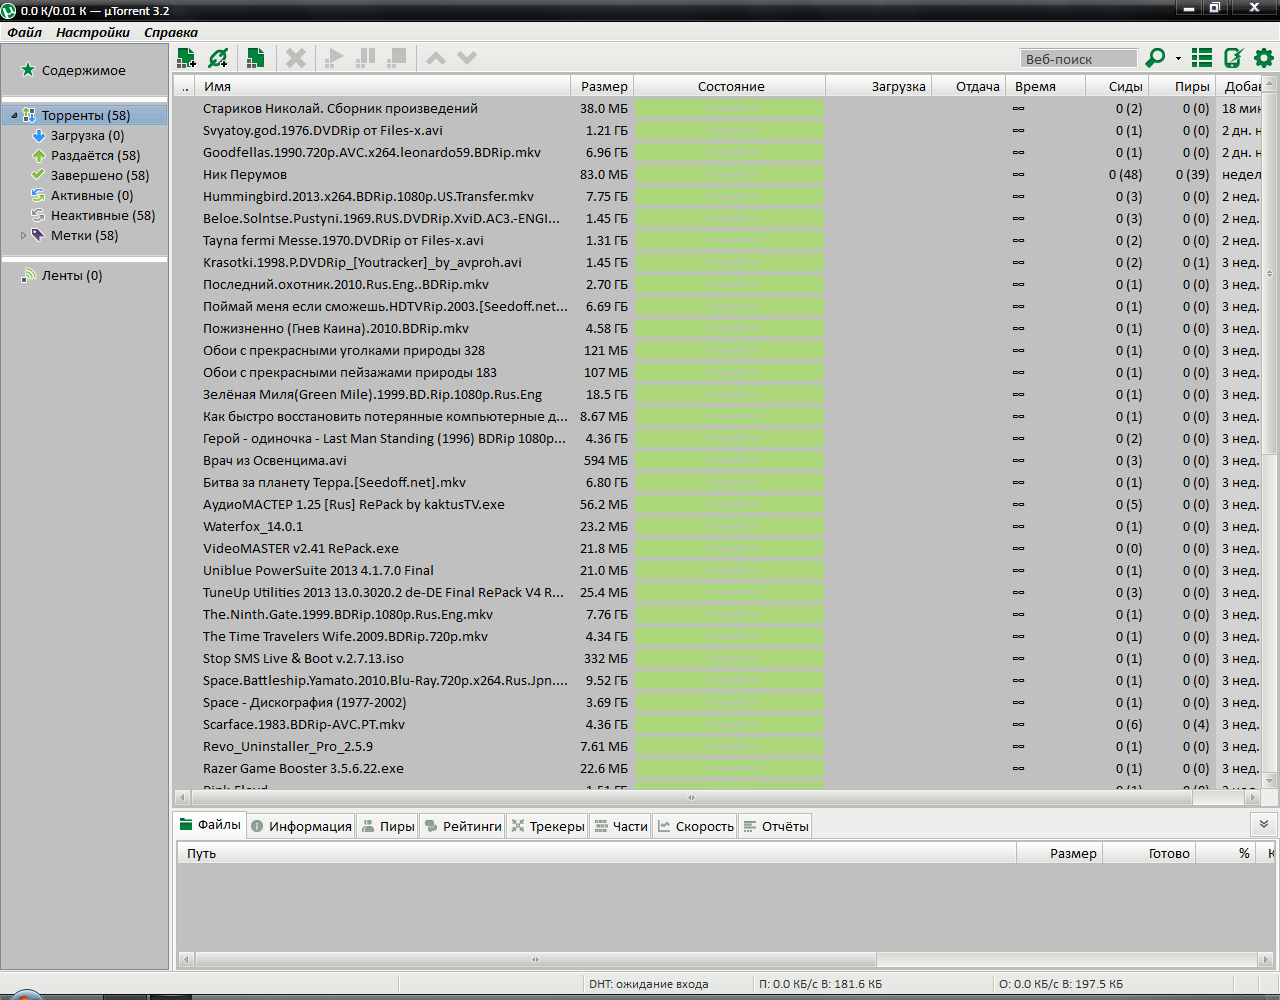This screenshot has width=1280, height=1000.
Task: Sort by Сиды column header
Action: (1116, 86)
